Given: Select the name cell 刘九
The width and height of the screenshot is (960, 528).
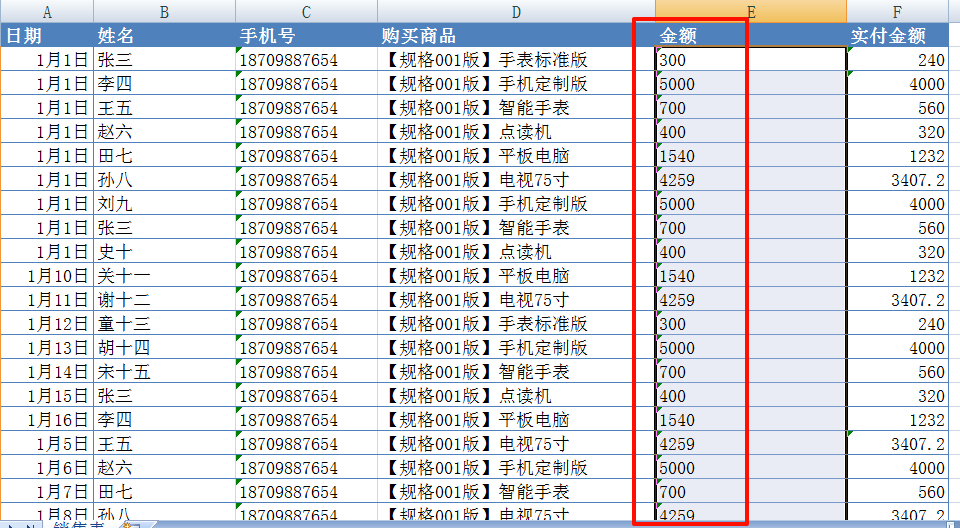Looking at the screenshot, I should (165, 203).
